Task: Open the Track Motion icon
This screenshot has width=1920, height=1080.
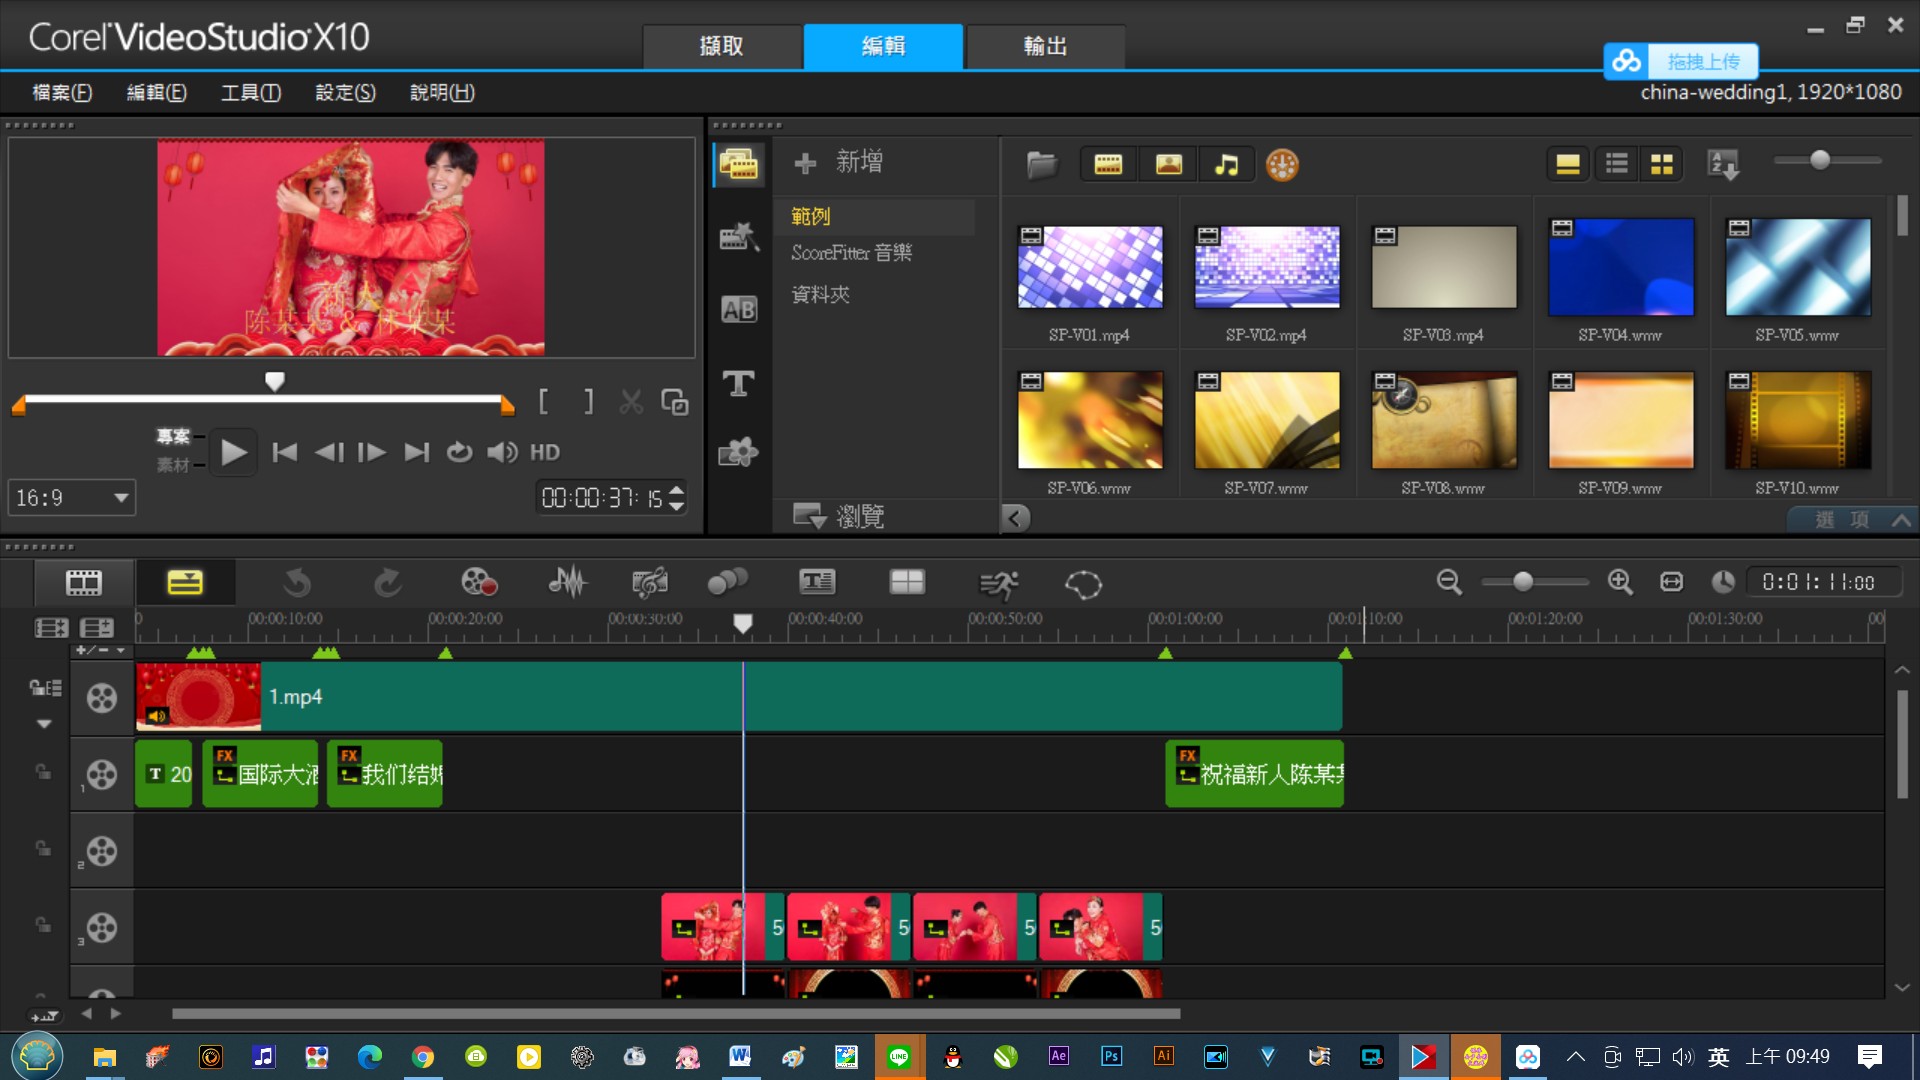Action: pyautogui.click(x=728, y=583)
